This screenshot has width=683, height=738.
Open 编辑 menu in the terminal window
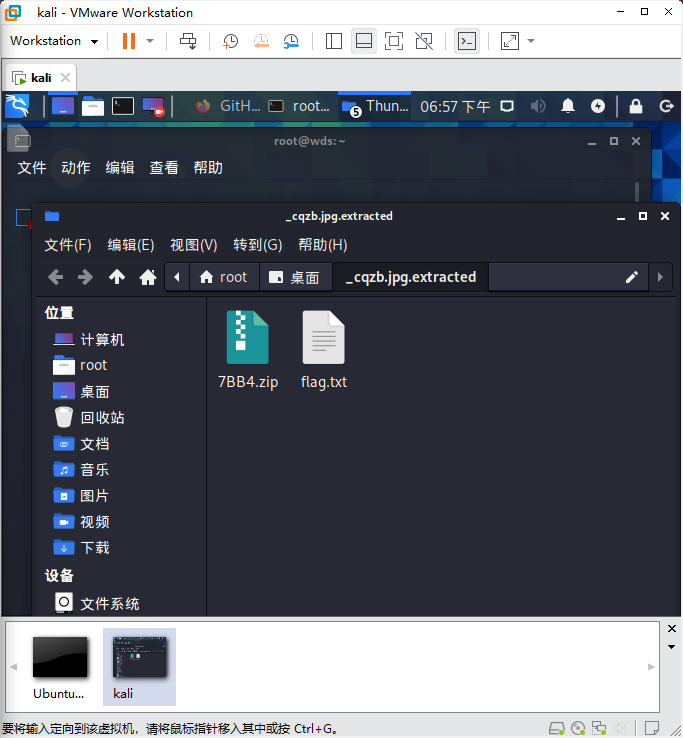pos(120,168)
